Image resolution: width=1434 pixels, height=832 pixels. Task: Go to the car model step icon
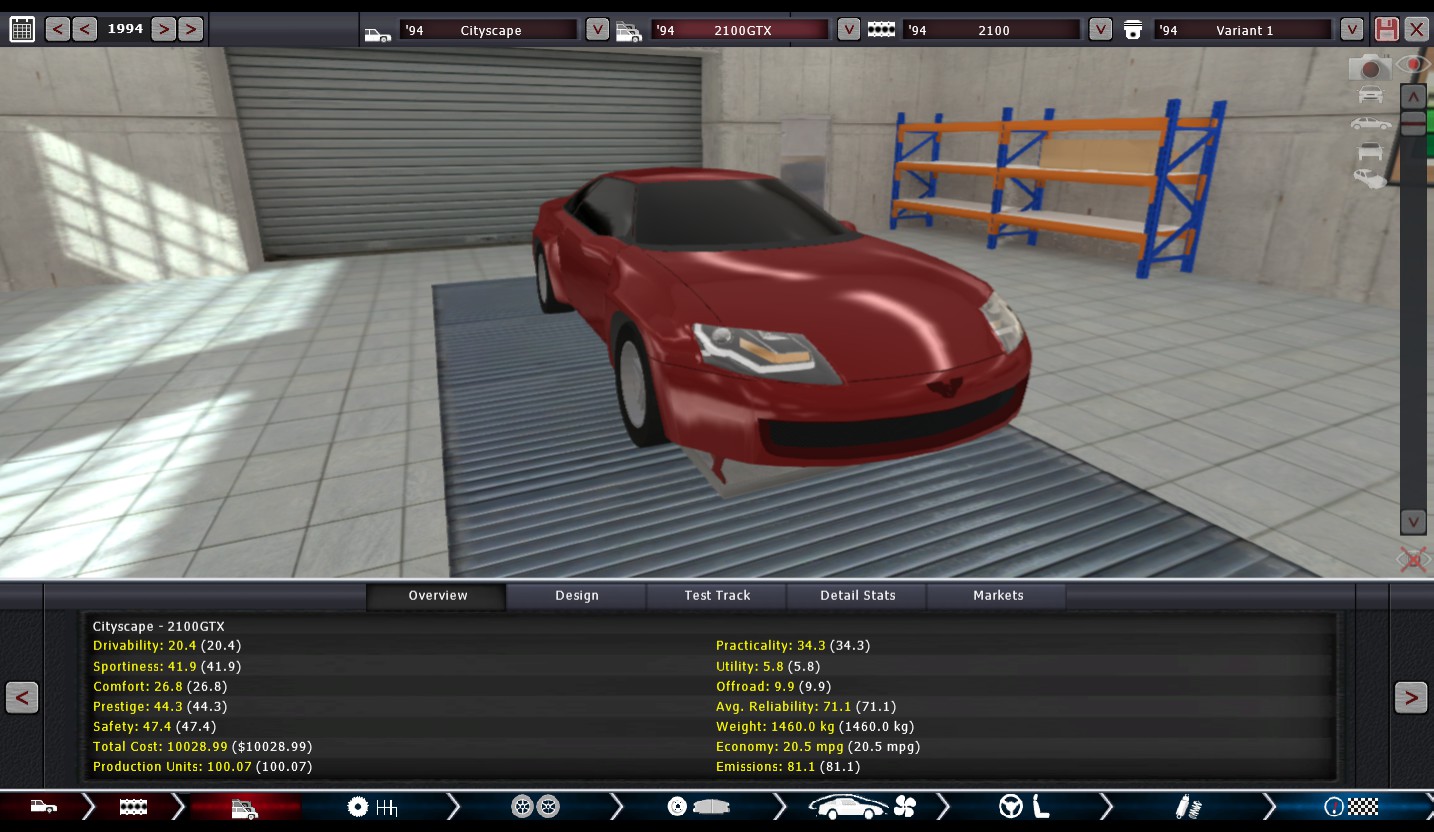[43, 807]
